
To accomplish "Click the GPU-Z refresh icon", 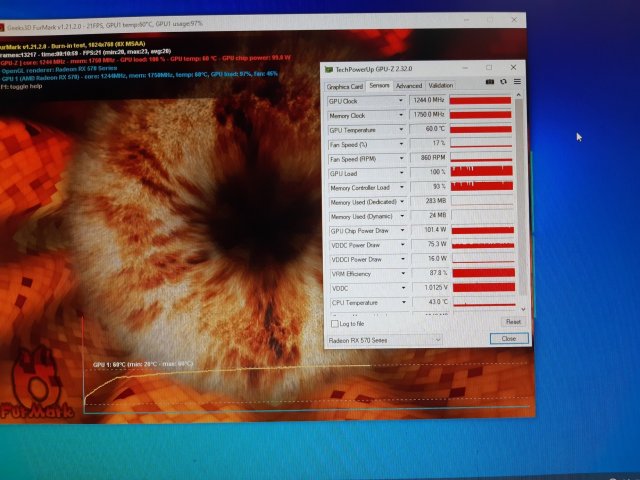I will coord(503,82).
